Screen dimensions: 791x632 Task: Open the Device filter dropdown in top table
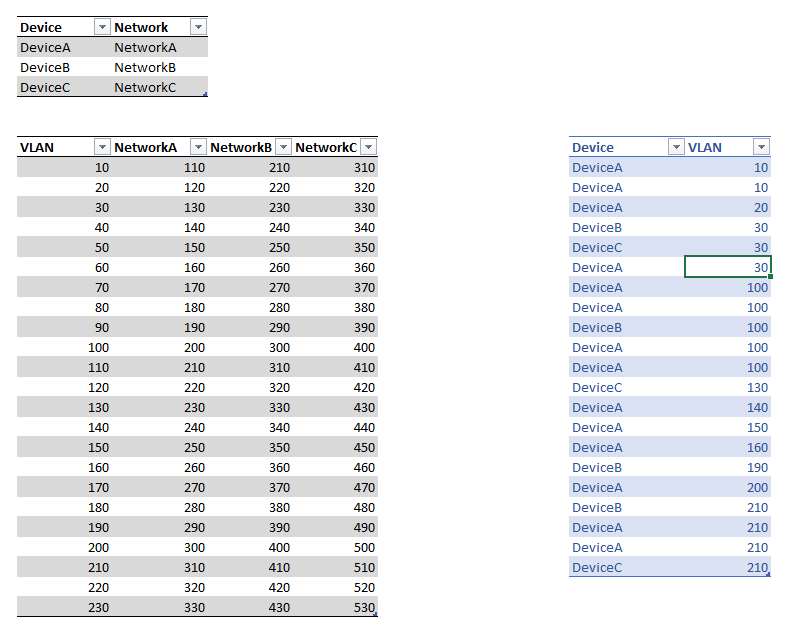(100, 27)
